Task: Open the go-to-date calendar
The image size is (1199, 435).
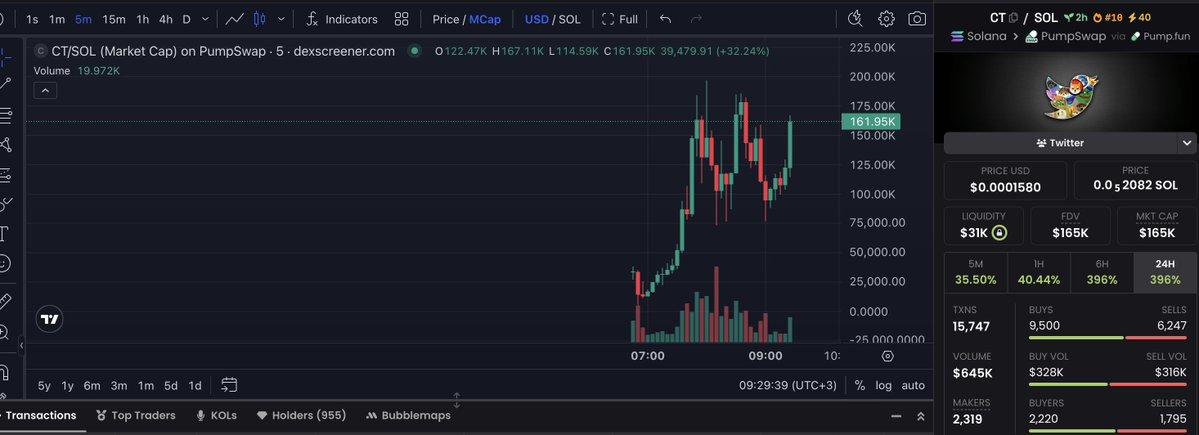Action: 229,385
